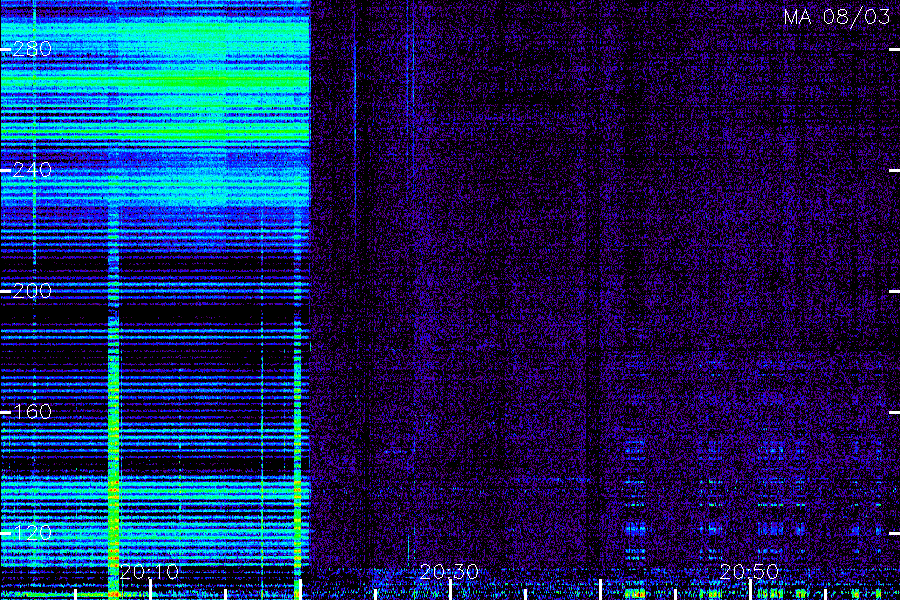Click the MA 08/03 date label
Image resolution: width=900 pixels, height=600 pixels.
pos(837,17)
